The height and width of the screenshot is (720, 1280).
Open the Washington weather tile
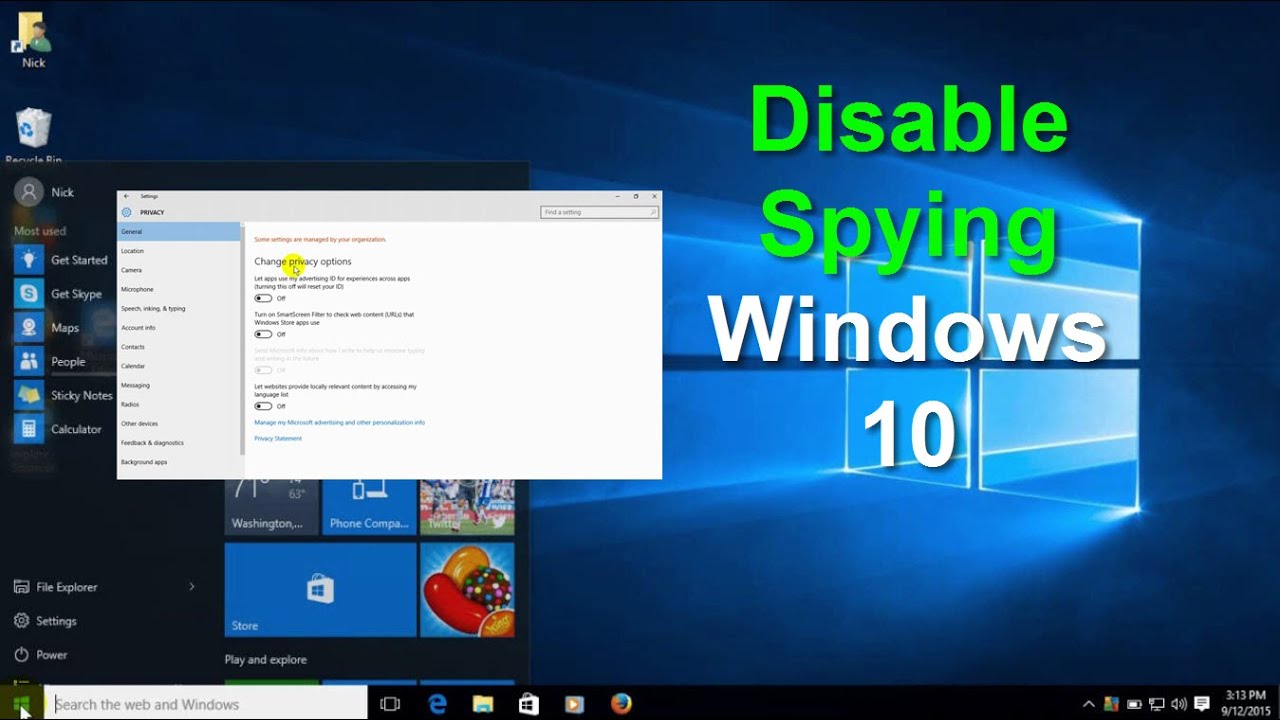(272, 507)
